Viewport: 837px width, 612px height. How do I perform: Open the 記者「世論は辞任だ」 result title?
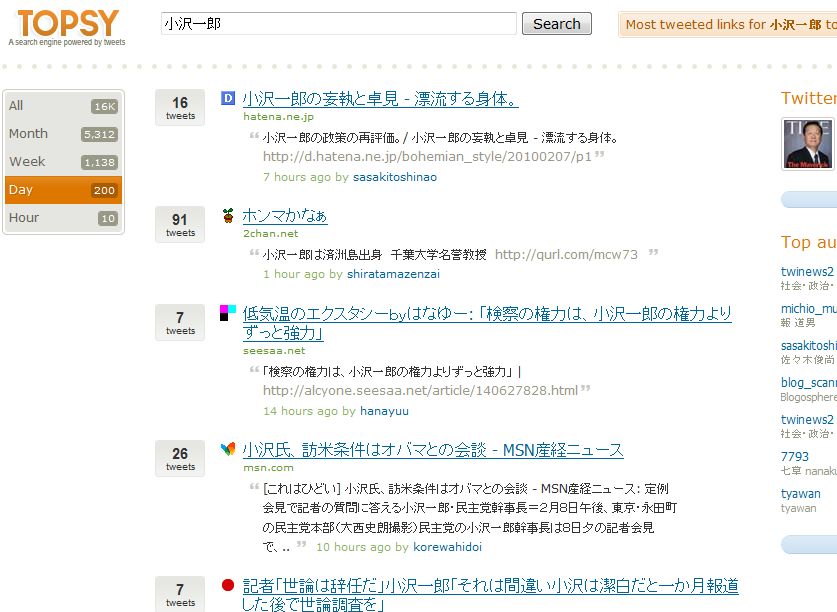click(x=491, y=594)
